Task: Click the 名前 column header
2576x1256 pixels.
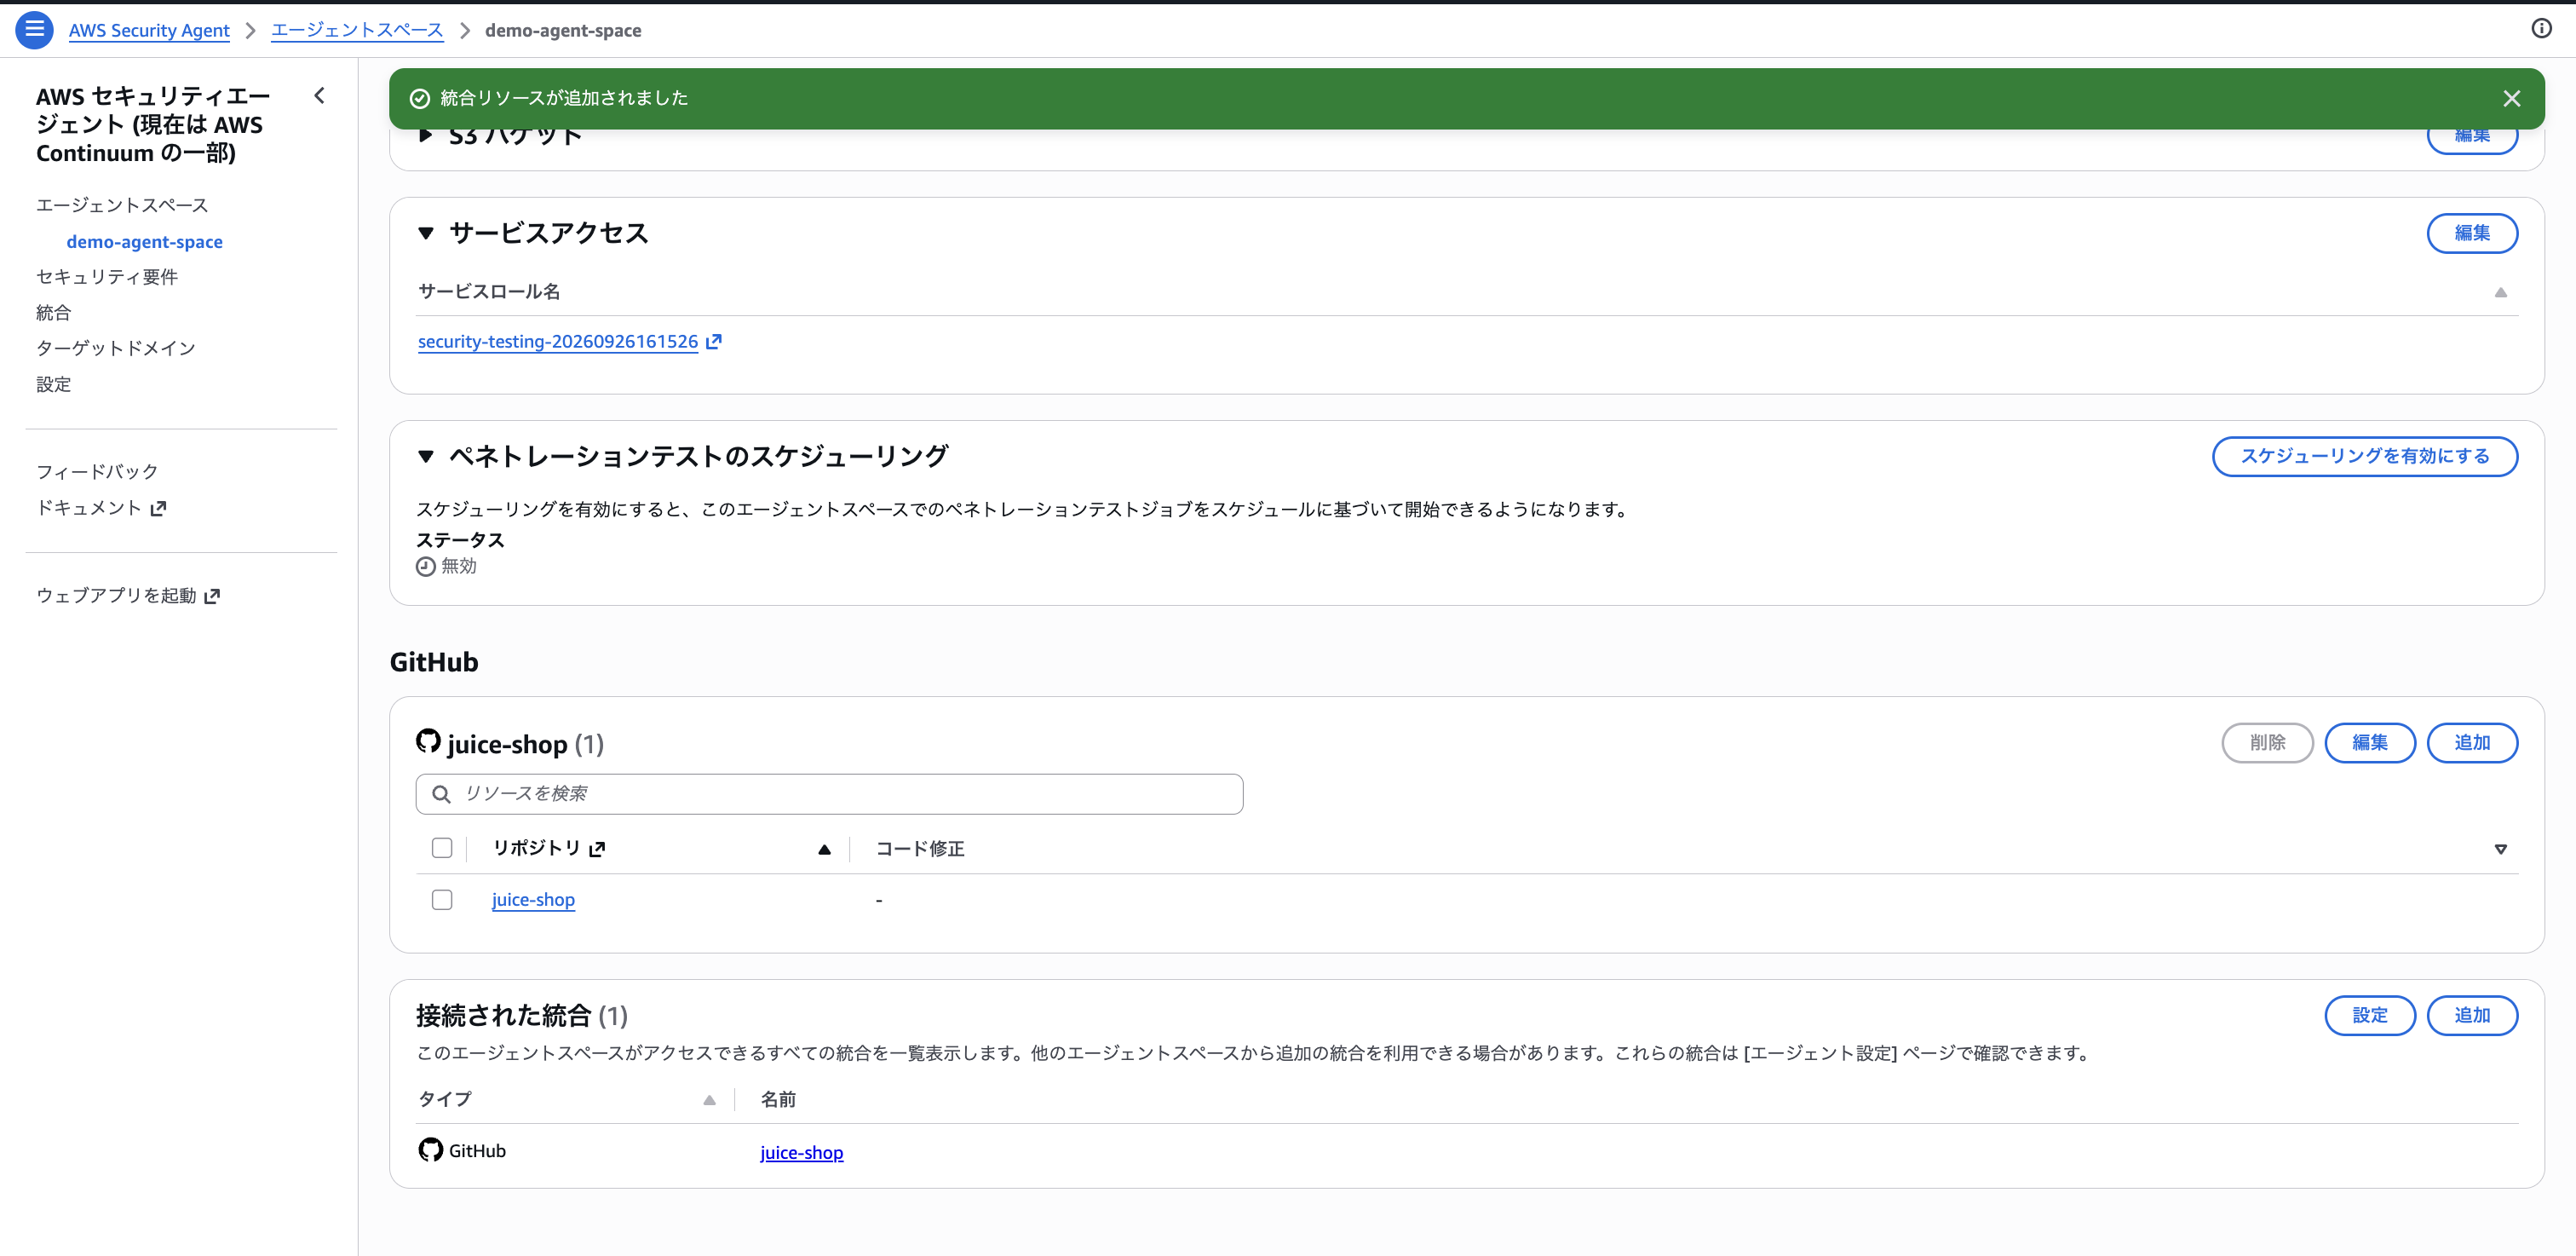Action: (778, 1100)
